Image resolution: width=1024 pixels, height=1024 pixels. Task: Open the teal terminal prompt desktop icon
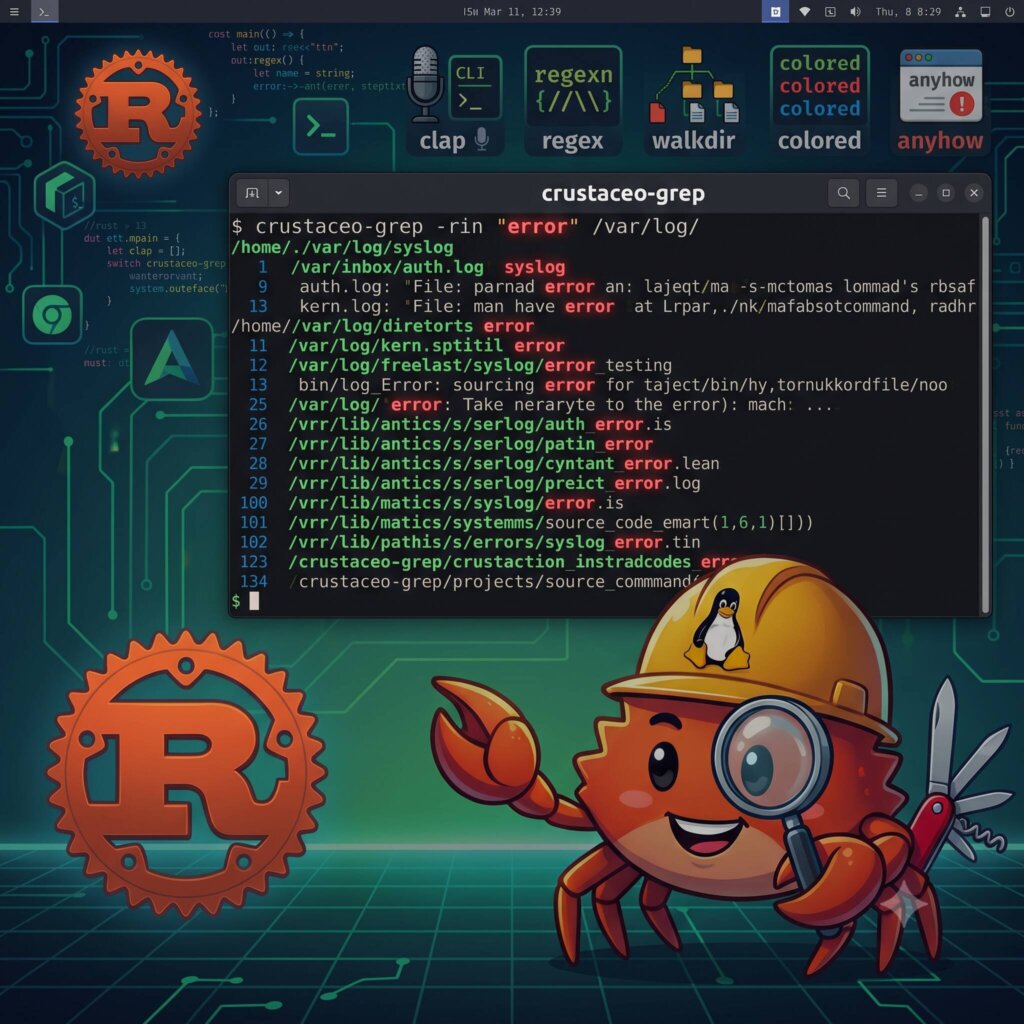pyautogui.click(x=320, y=127)
